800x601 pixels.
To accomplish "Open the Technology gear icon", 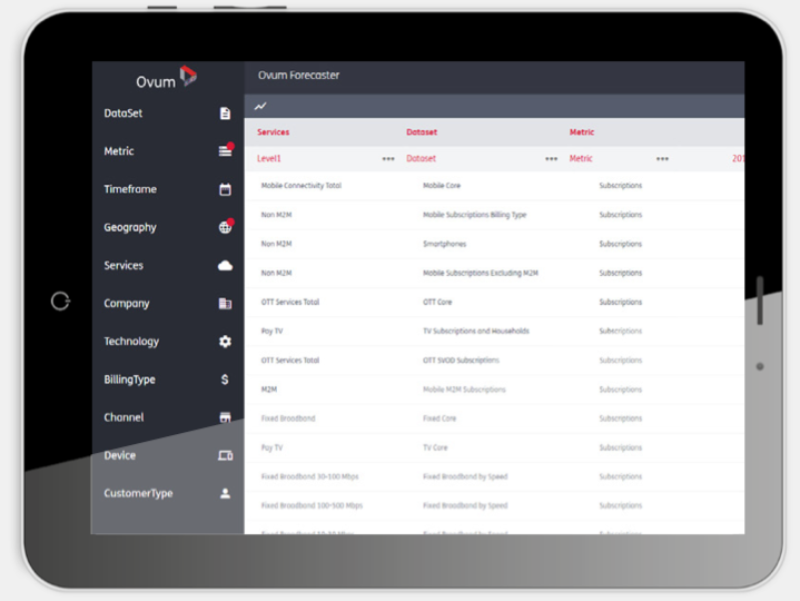I will point(225,341).
